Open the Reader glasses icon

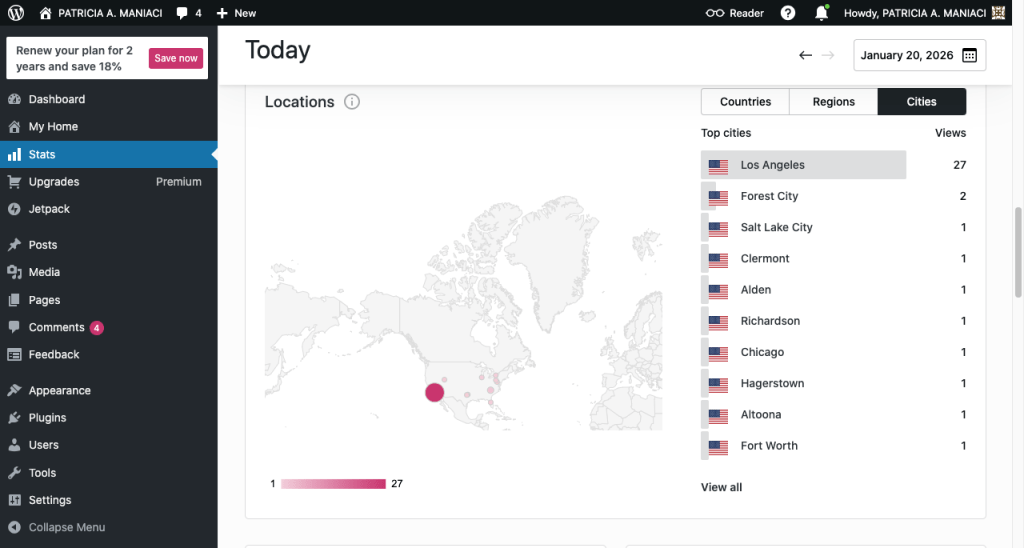point(714,13)
